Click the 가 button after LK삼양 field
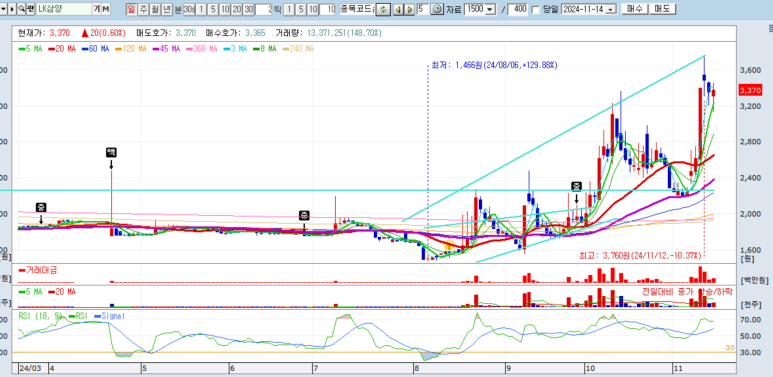The height and width of the screenshot is (377, 773). tap(97, 9)
